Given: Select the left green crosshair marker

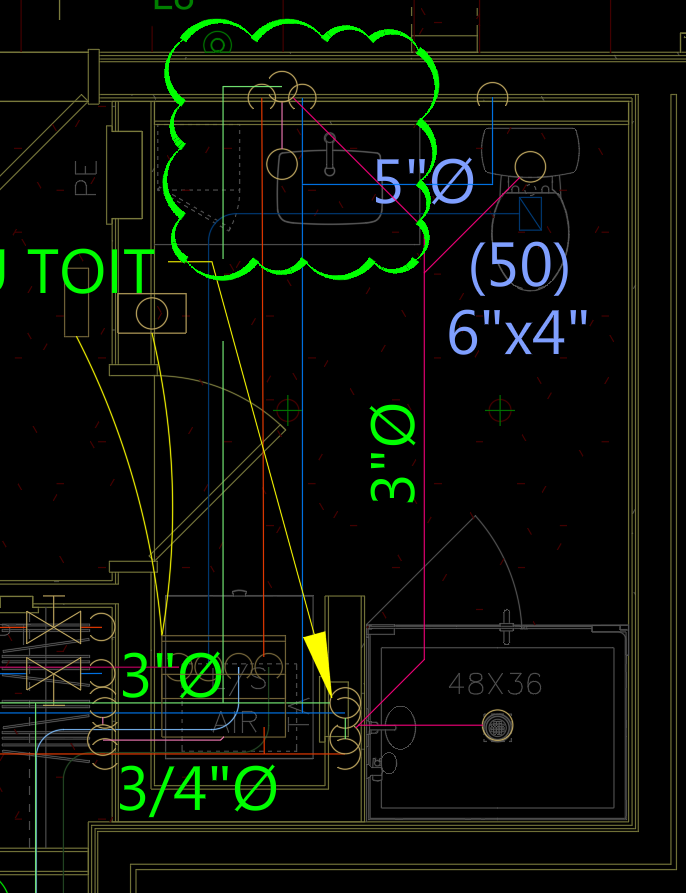Looking at the screenshot, I should 288,409.
